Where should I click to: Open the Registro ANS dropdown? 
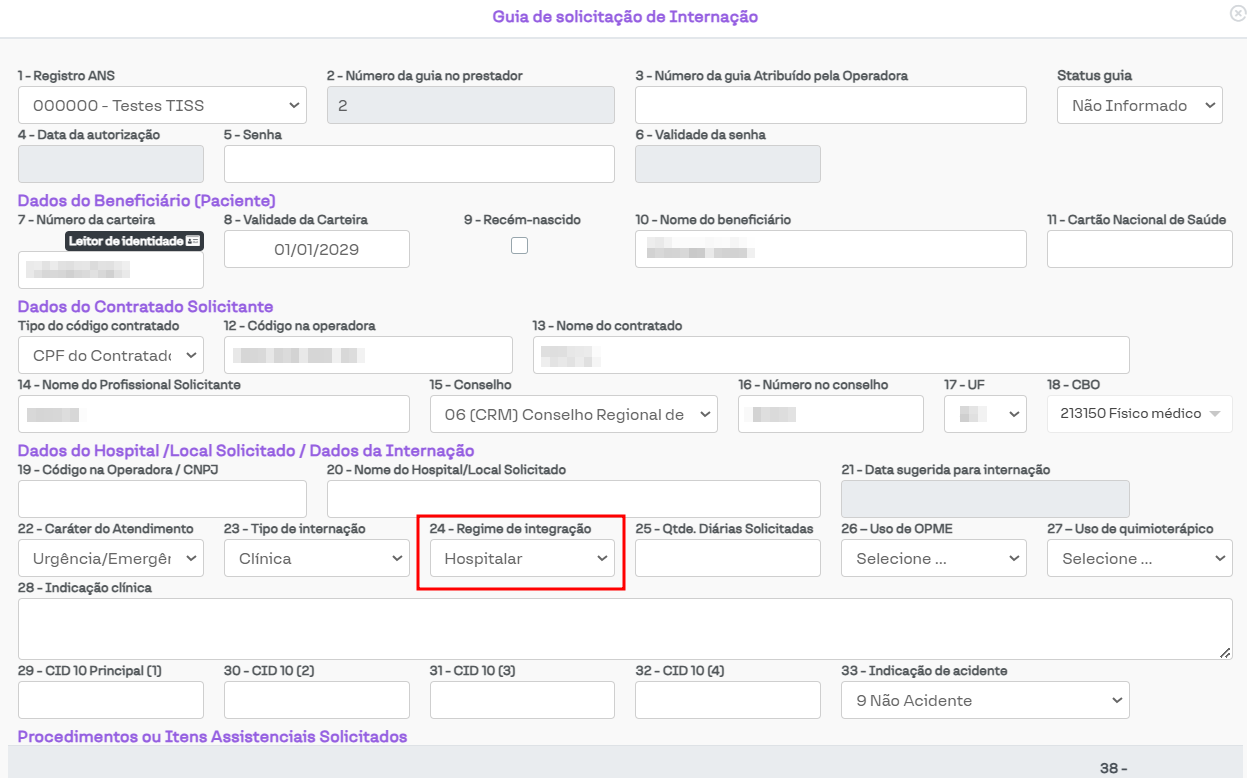click(162, 105)
